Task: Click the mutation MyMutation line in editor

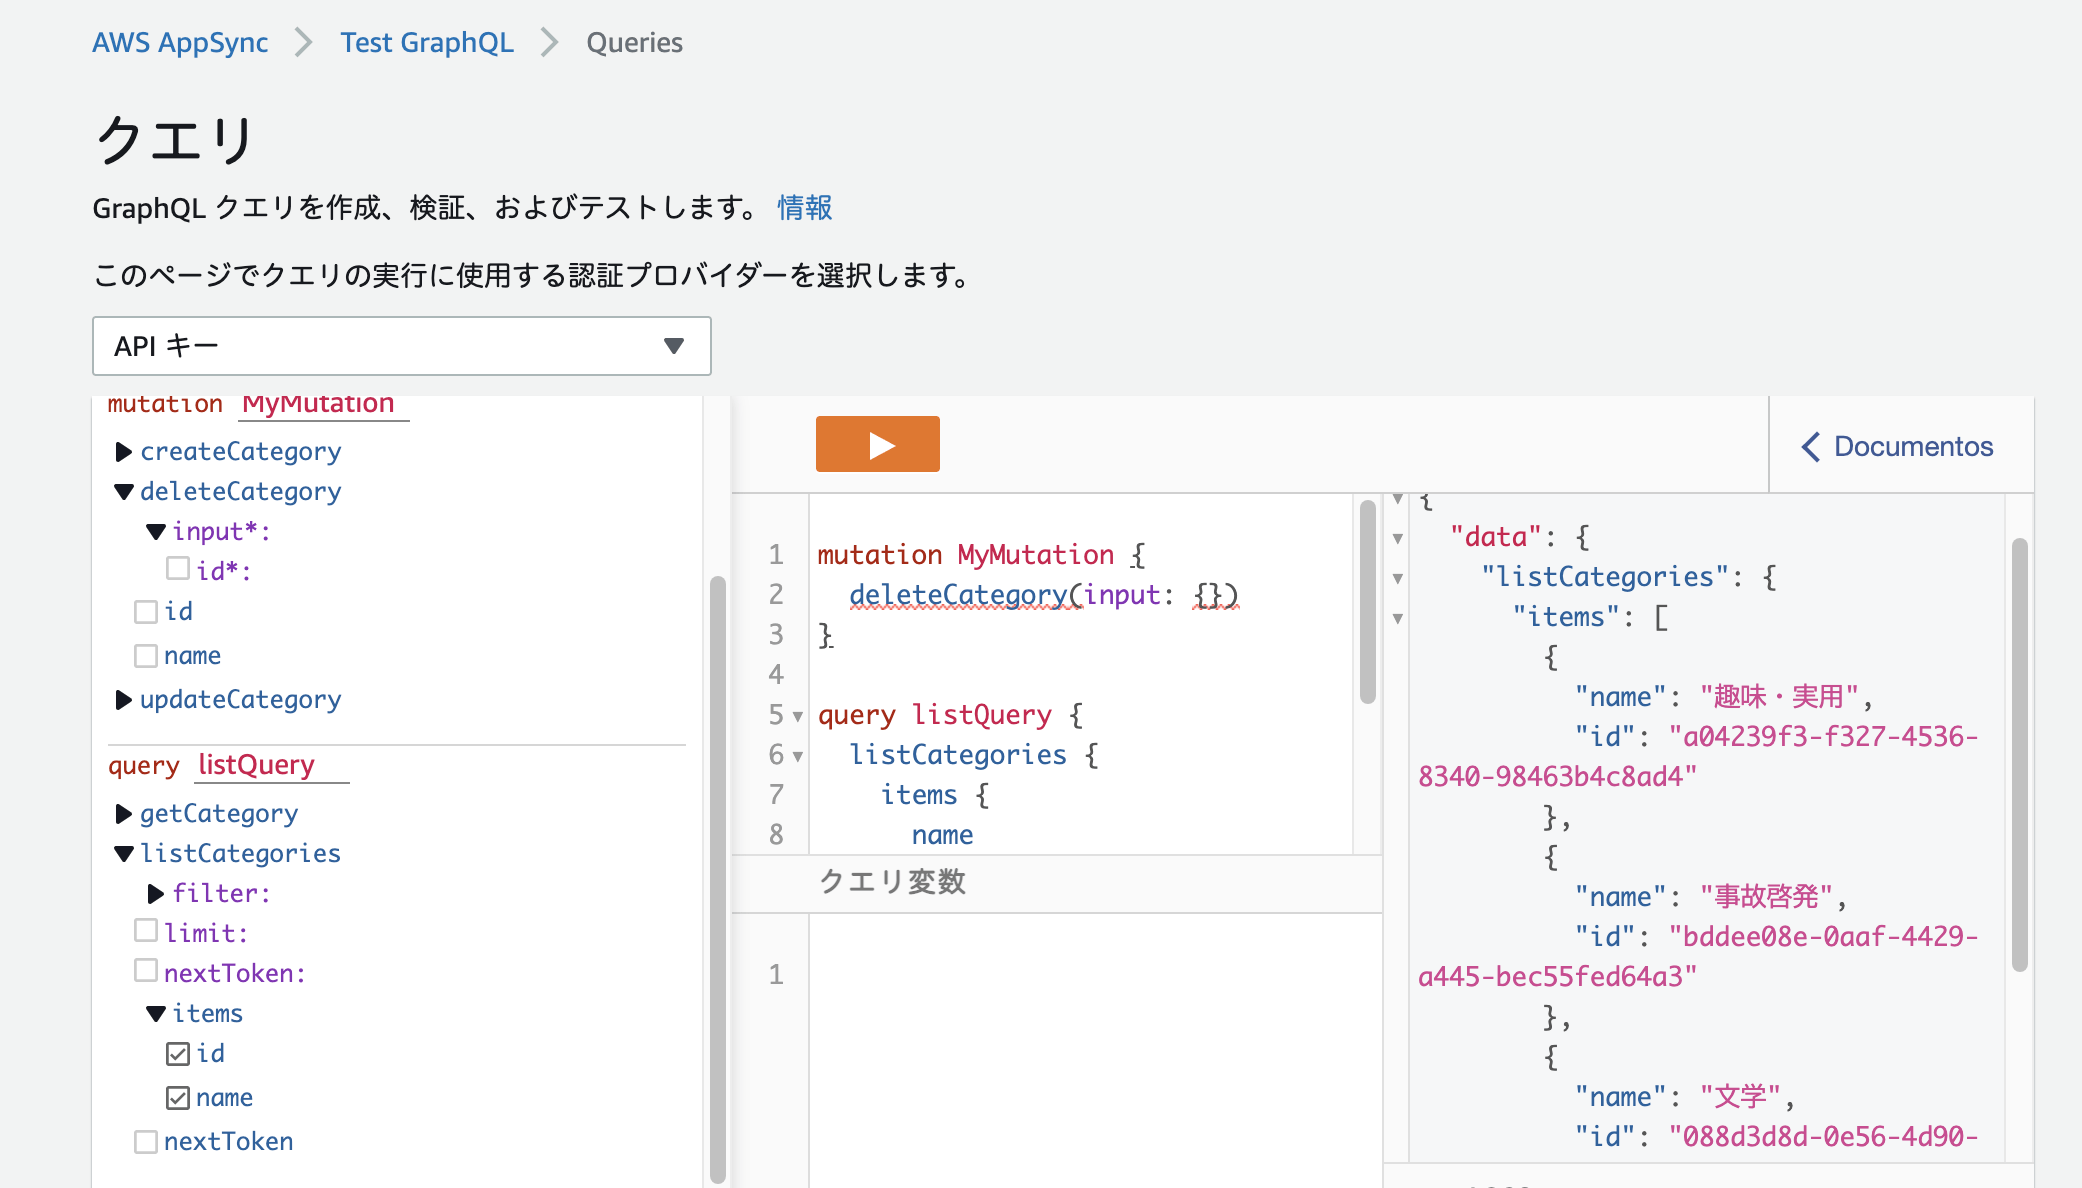Action: pyautogui.click(x=981, y=555)
